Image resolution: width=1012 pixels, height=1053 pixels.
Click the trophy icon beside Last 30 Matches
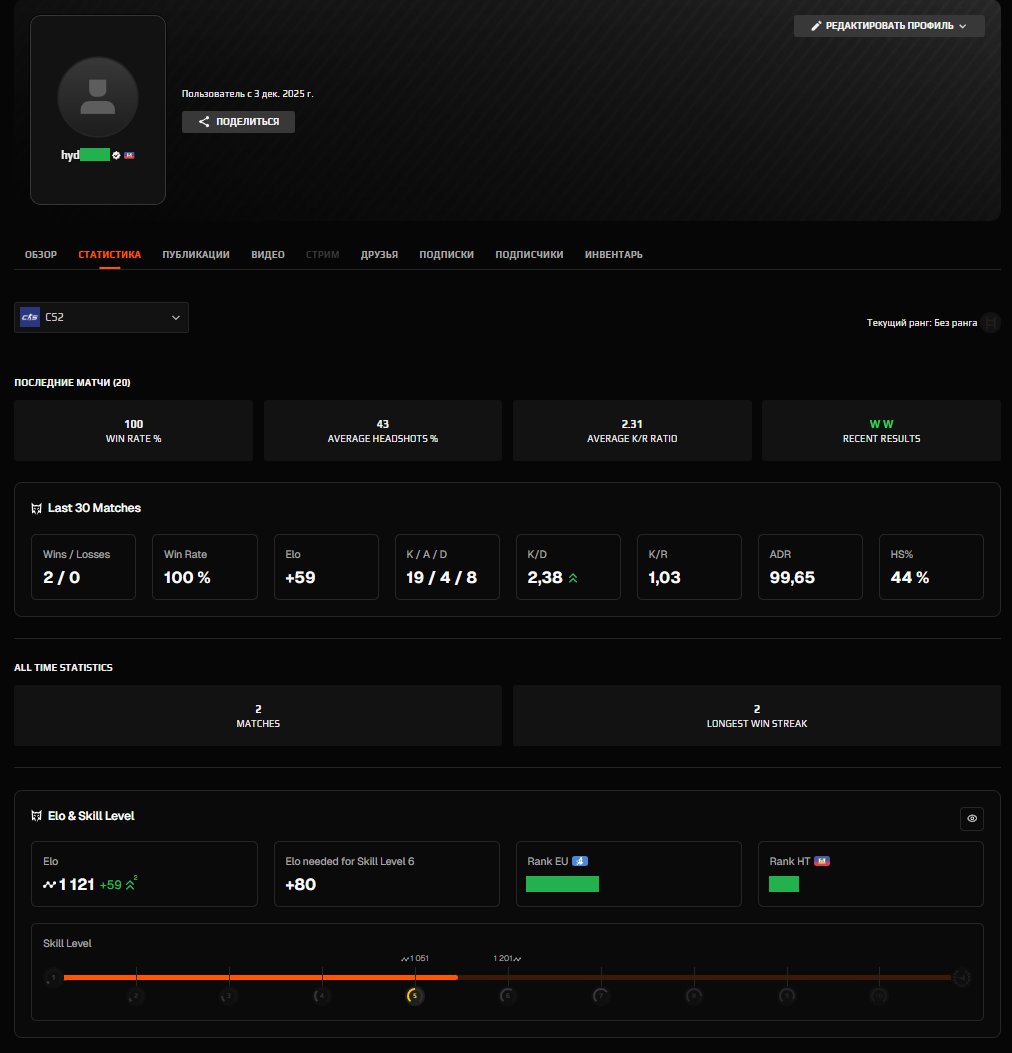click(x=36, y=508)
